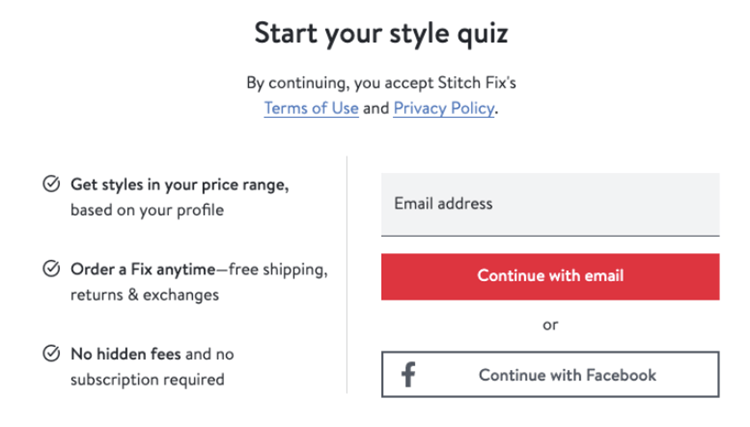
Task: Click the By continuing, you accept Stitch Fix's text
Action: click(x=381, y=83)
